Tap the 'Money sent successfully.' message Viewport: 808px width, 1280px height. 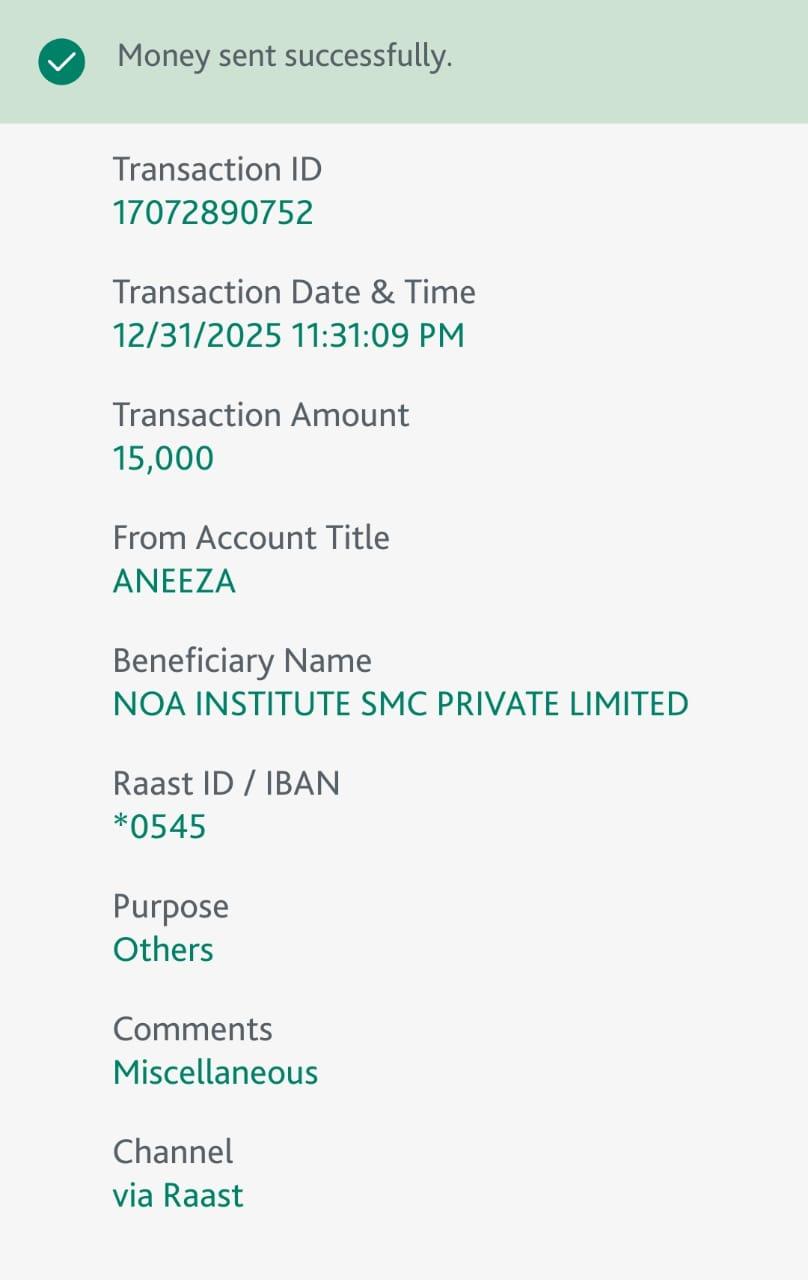coord(285,57)
